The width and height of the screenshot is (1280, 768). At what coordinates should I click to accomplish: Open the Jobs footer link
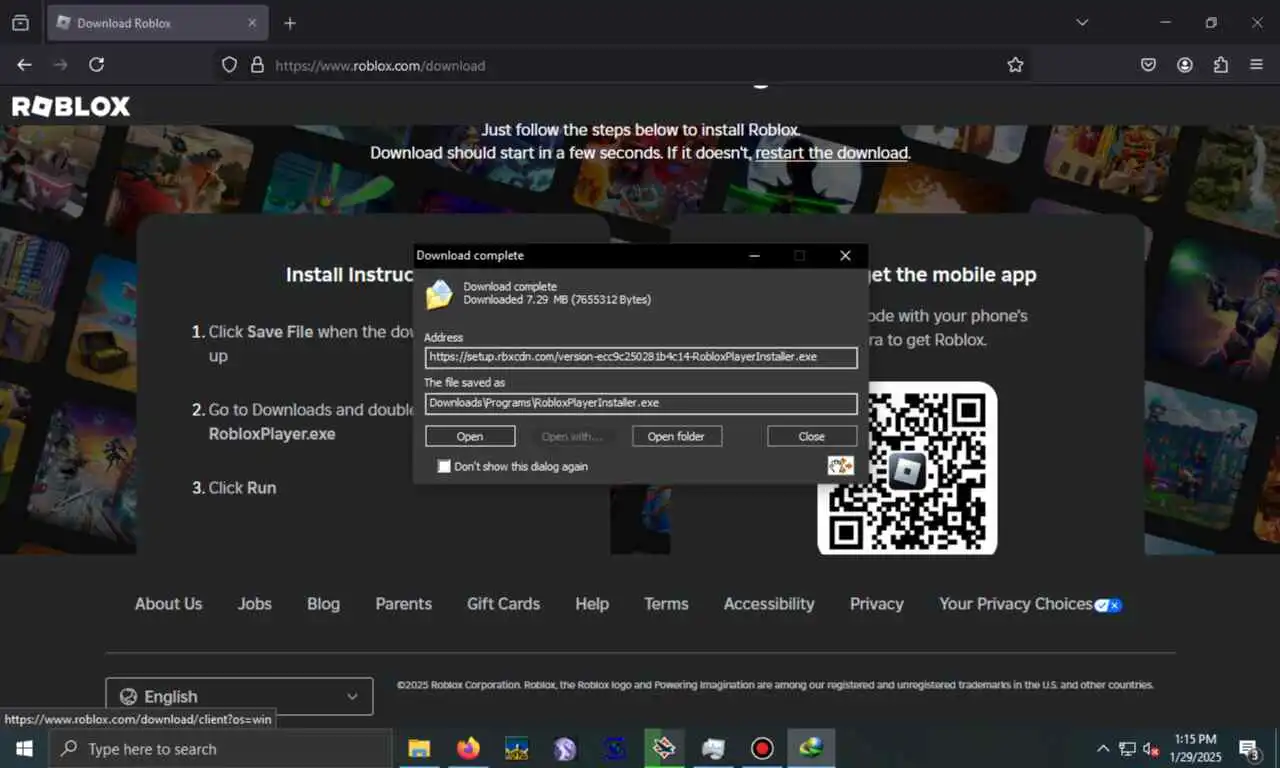[254, 604]
